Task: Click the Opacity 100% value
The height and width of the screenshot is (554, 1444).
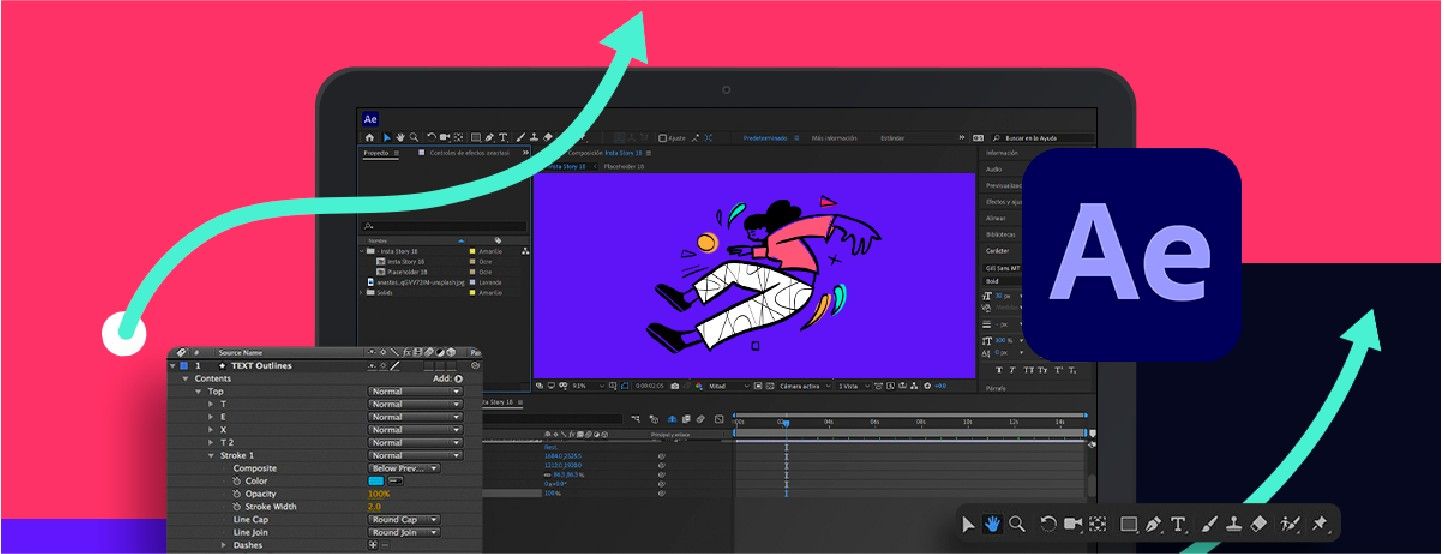Action: pyautogui.click(x=379, y=494)
